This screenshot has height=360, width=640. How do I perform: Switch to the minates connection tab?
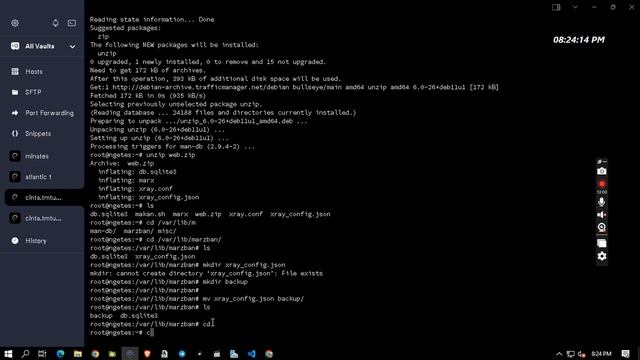click(37, 156)
